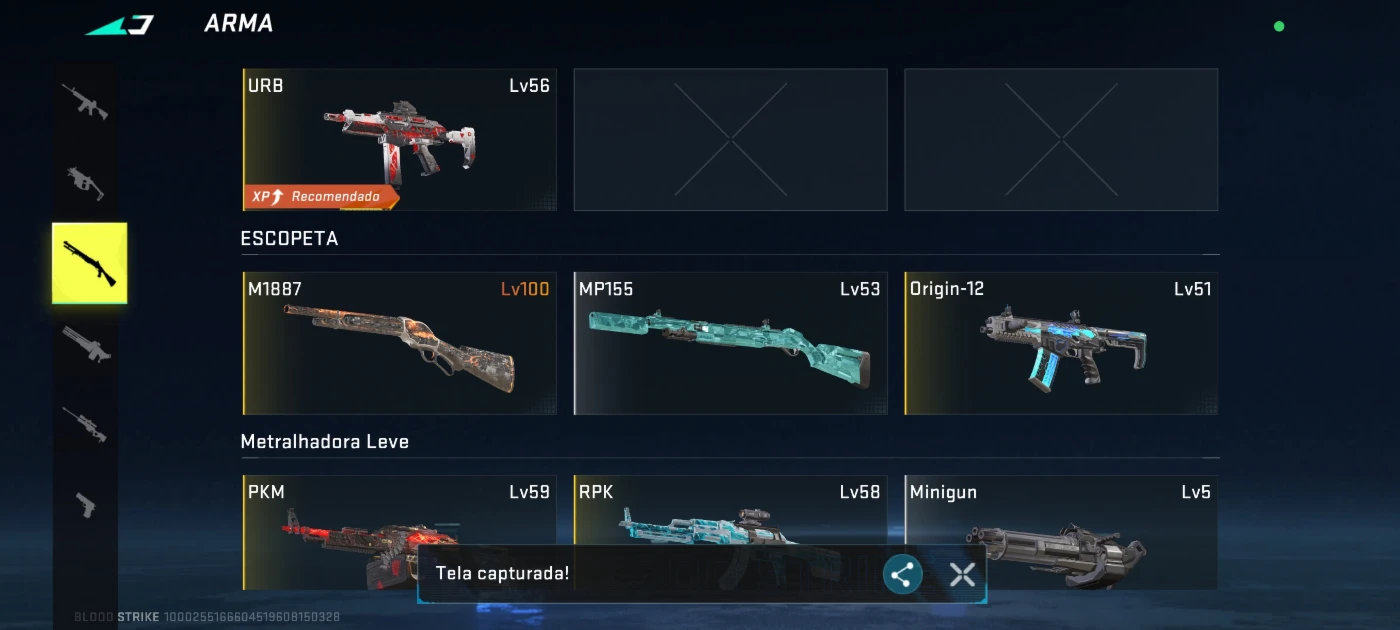Viewport: 1400px width, 630px height.
Task: Dismiss the Tela capturada notification
Action: 962,574
